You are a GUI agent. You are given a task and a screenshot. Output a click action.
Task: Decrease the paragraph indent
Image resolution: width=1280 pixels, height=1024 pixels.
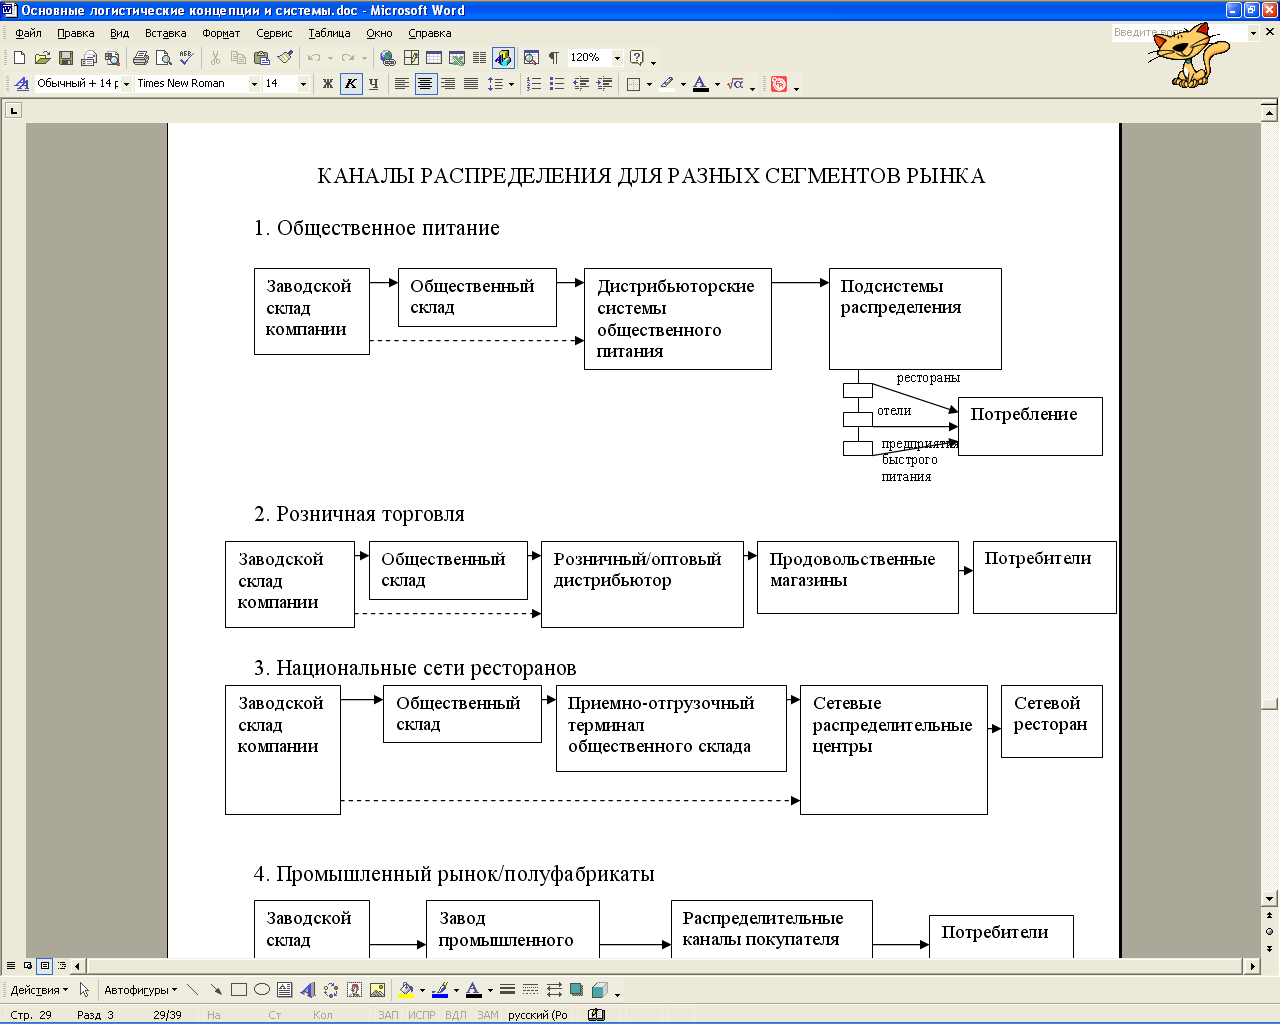581,84
